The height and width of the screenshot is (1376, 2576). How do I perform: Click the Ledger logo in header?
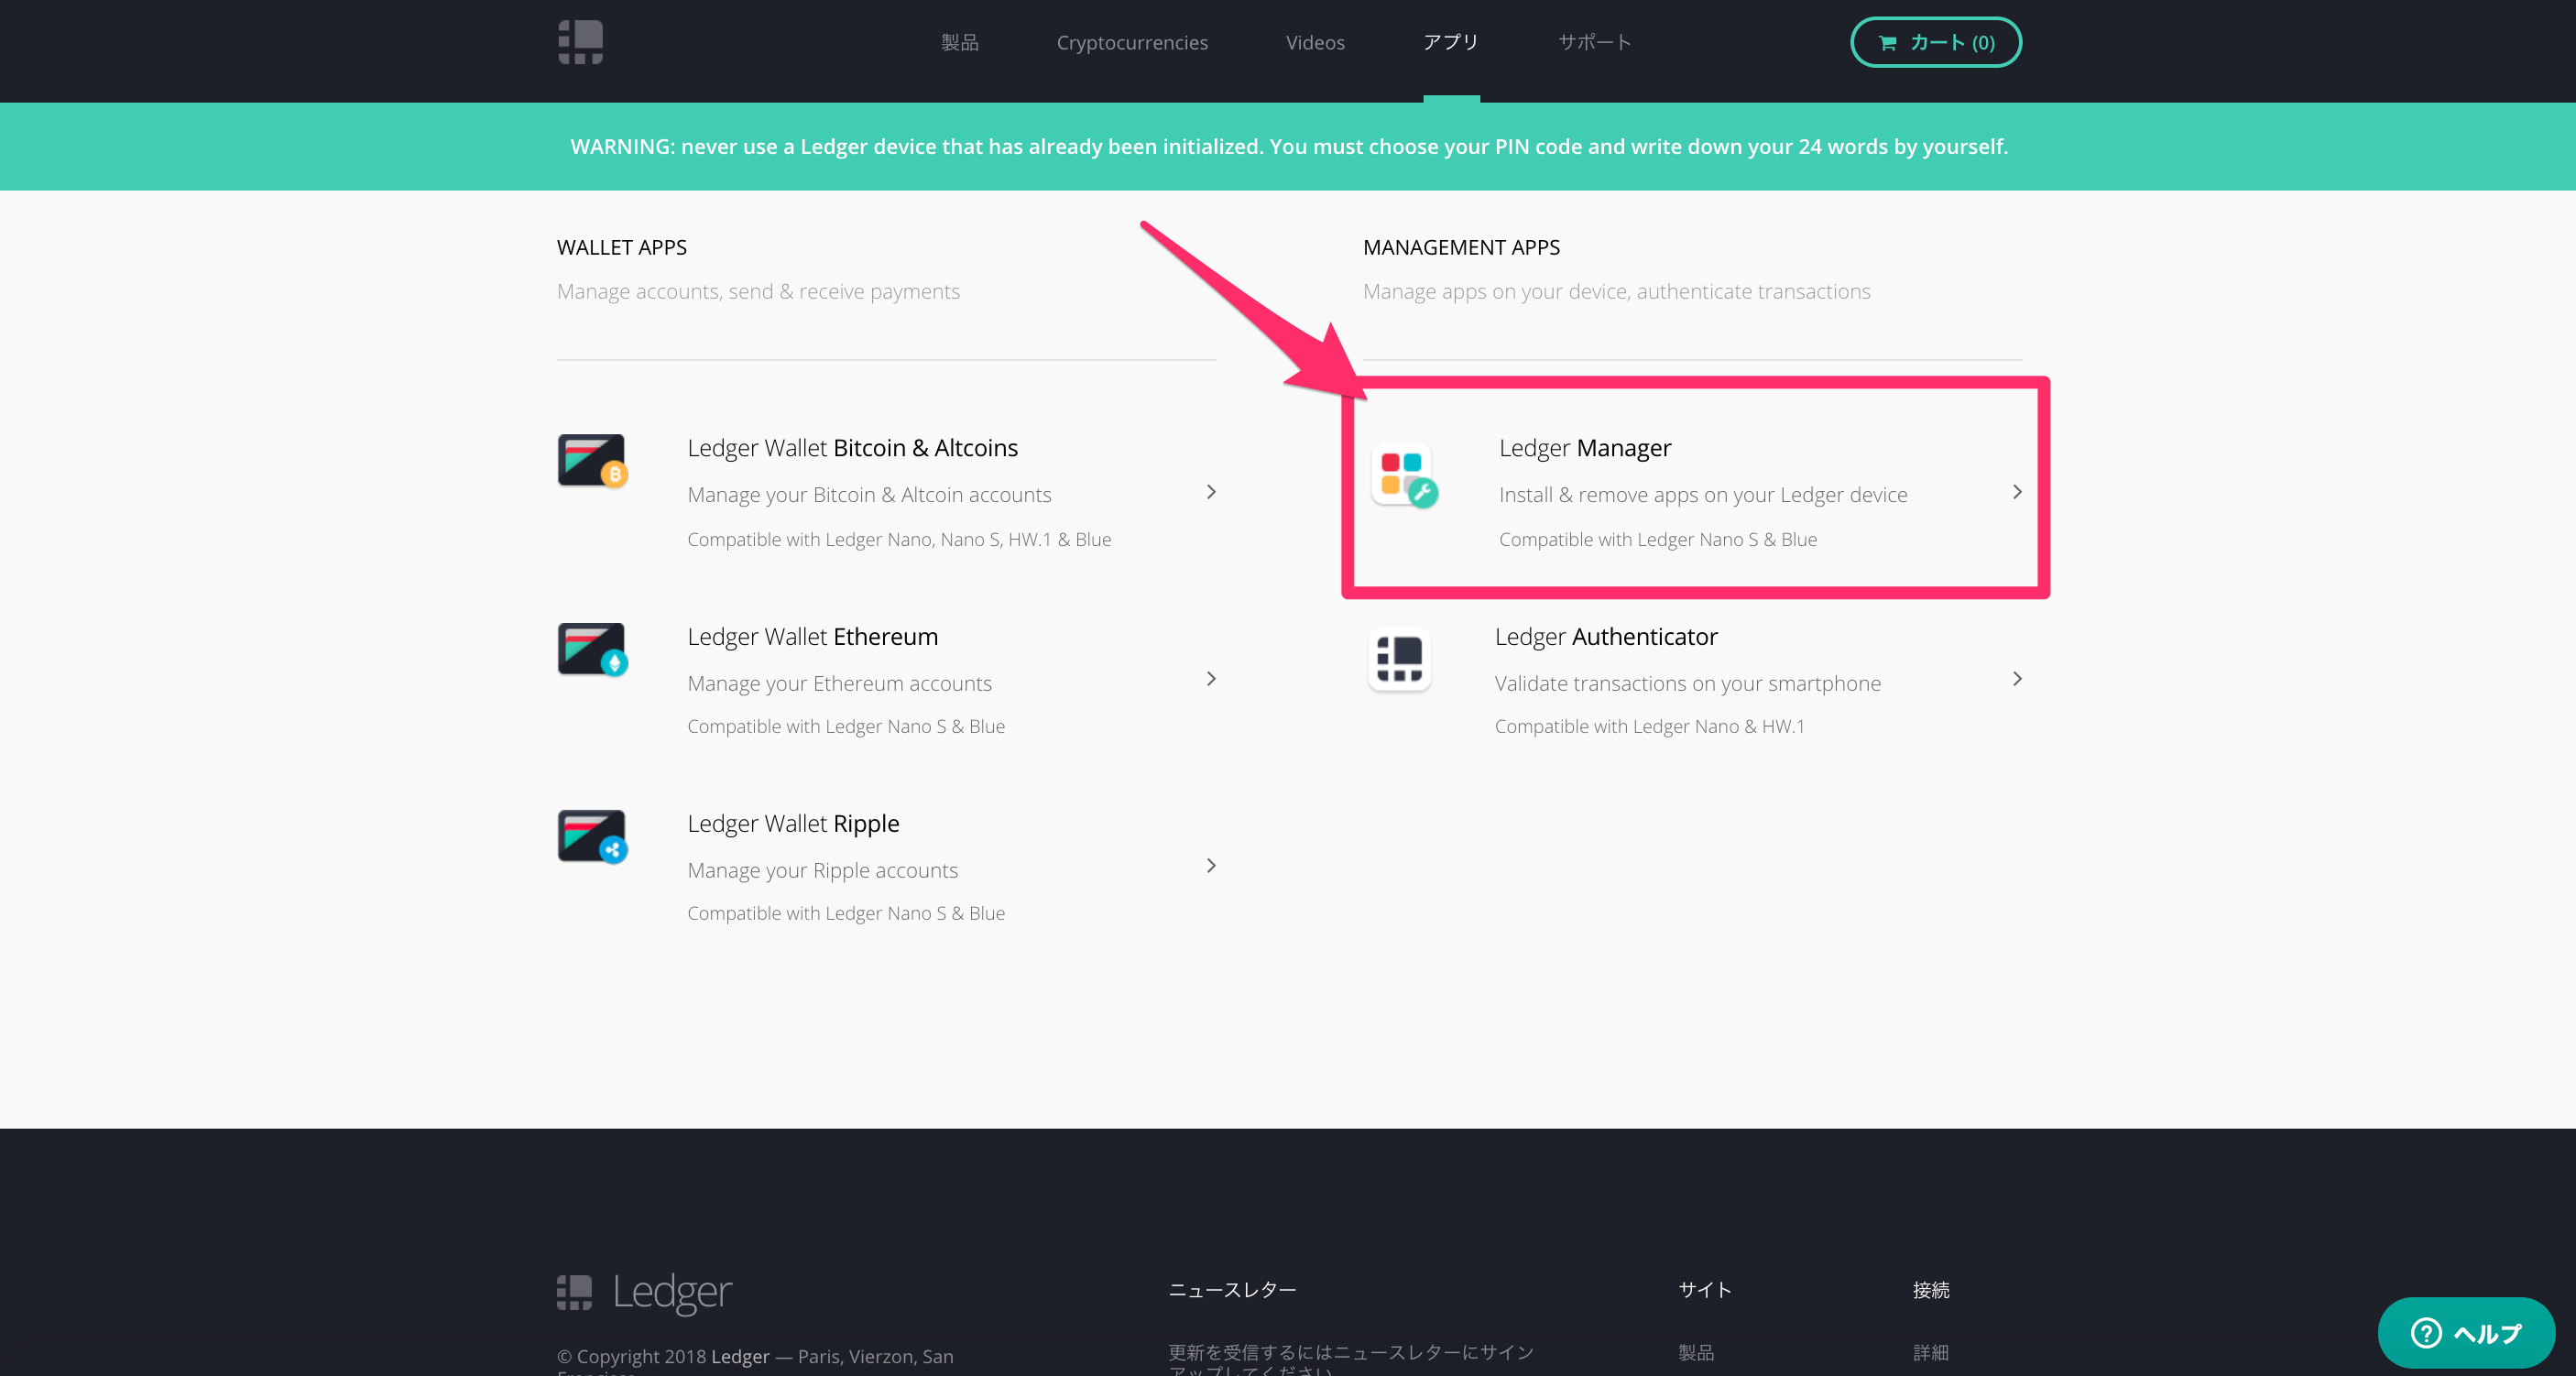580,42
